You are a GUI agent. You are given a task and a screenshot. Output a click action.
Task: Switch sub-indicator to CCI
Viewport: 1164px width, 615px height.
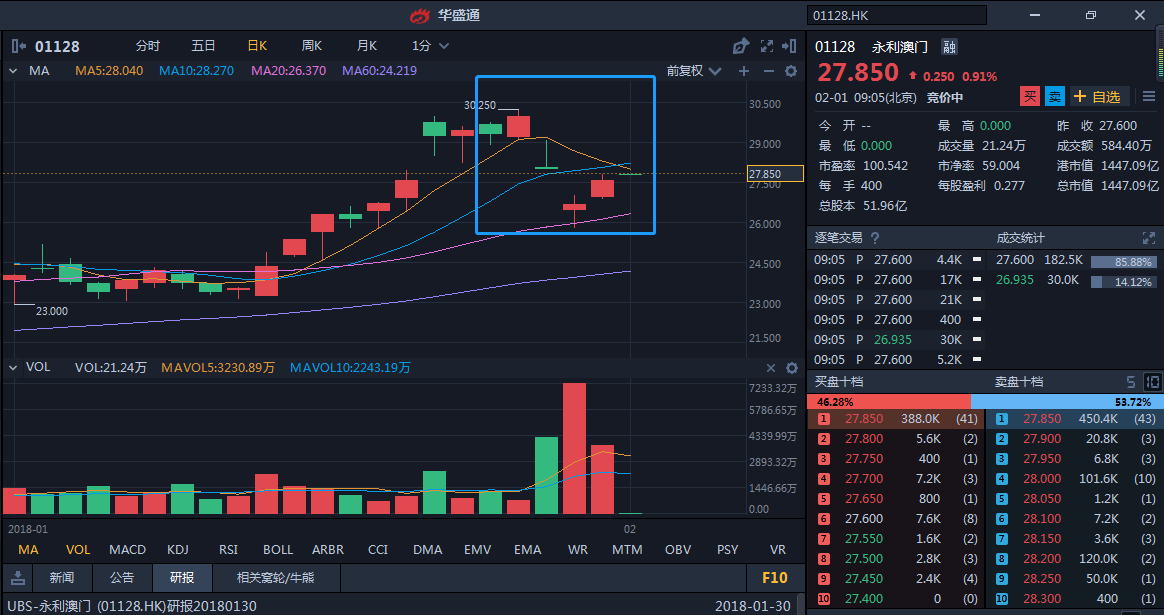(378, 550)
